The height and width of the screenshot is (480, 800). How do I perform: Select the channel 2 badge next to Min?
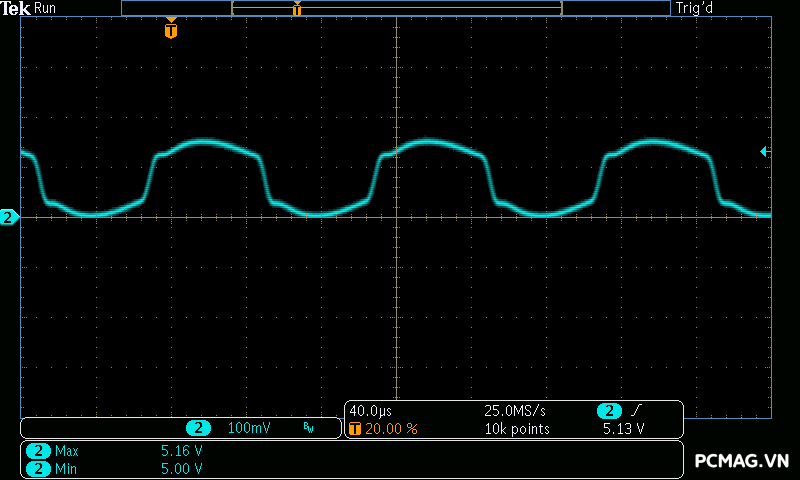39,468
